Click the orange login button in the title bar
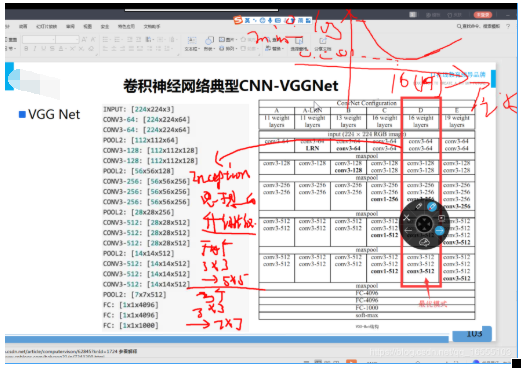 483,15
